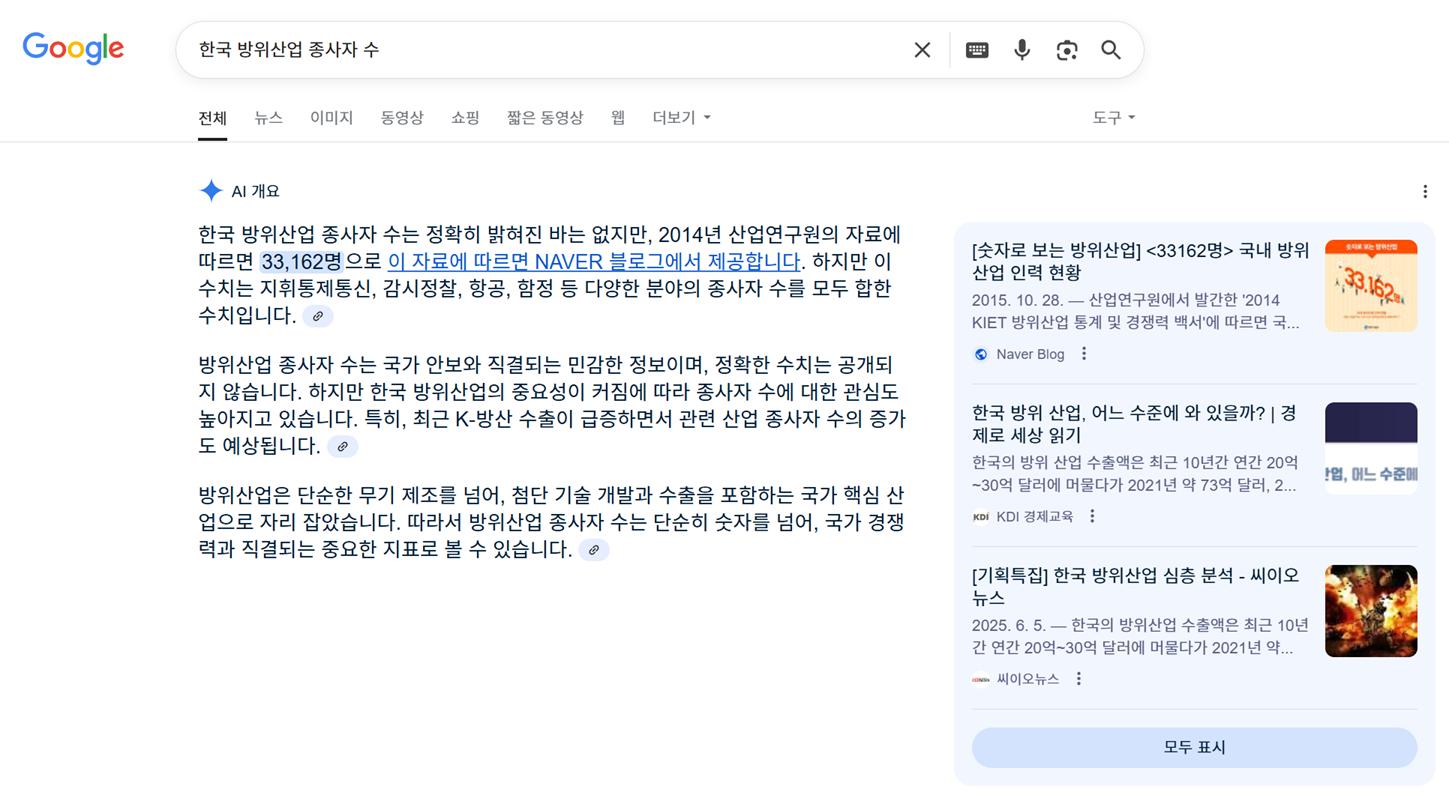Open options for Naver Blog result
Image resolution: width=1449 pixels, height=795 pixels.
pyautogui.click(x=1084, y=354)
